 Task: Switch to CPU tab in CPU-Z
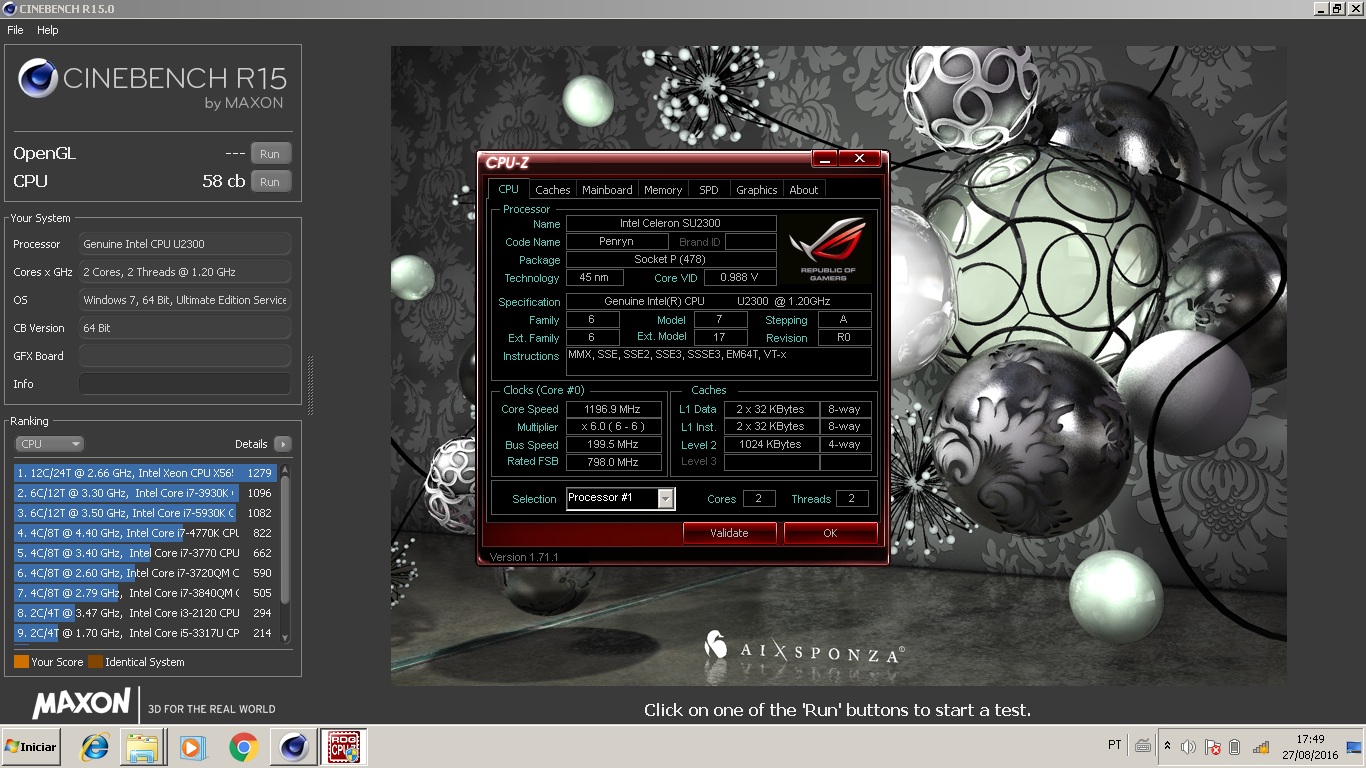[509, 189]
